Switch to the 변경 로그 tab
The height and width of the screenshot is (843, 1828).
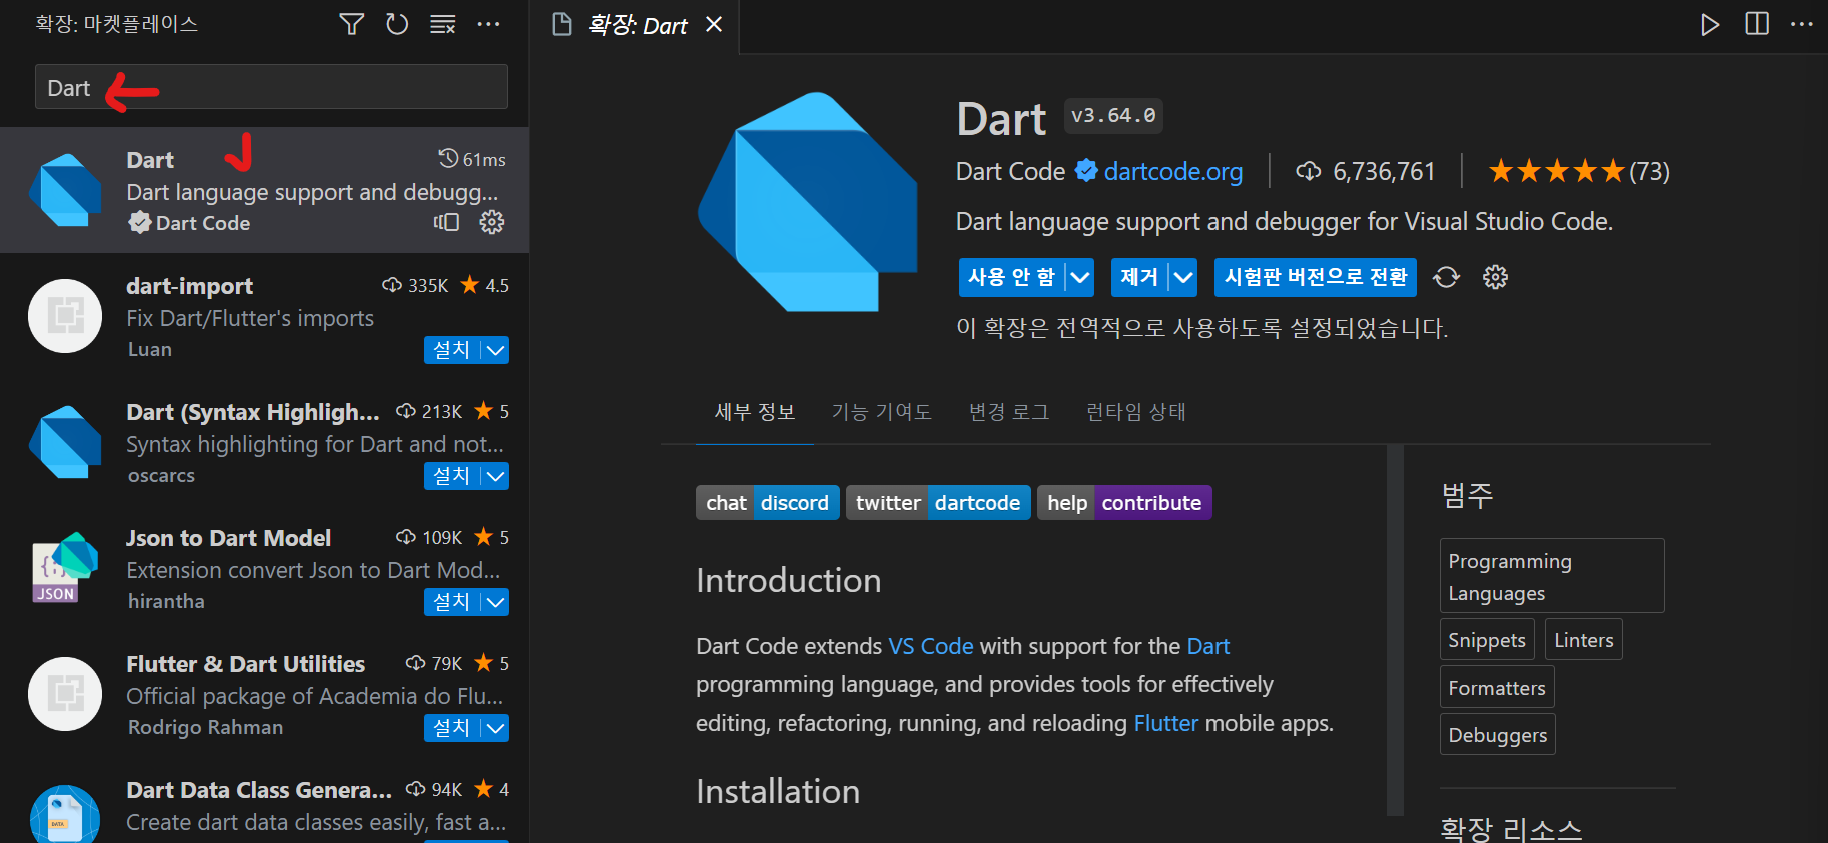1009,412
